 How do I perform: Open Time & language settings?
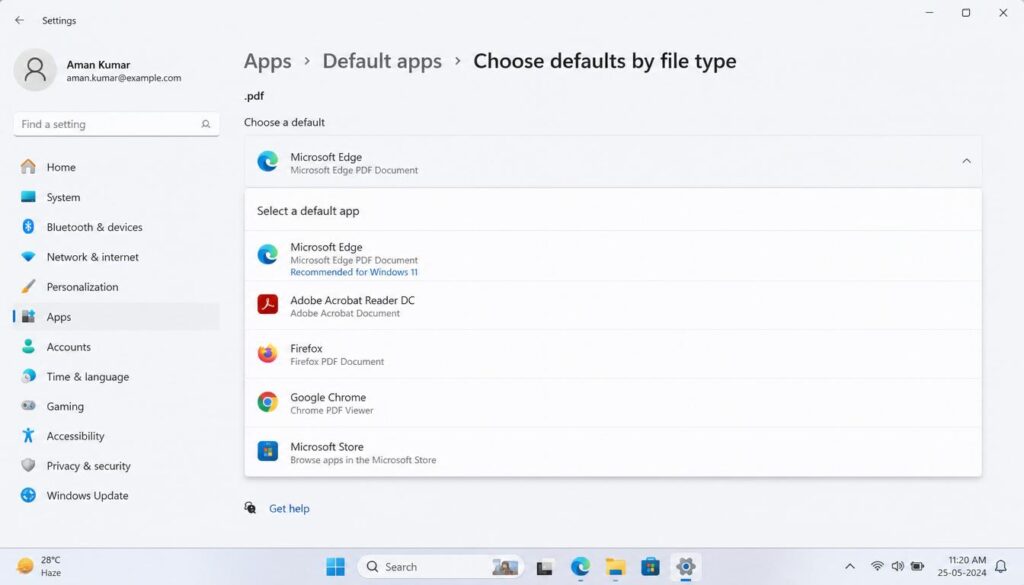(116, 377)
